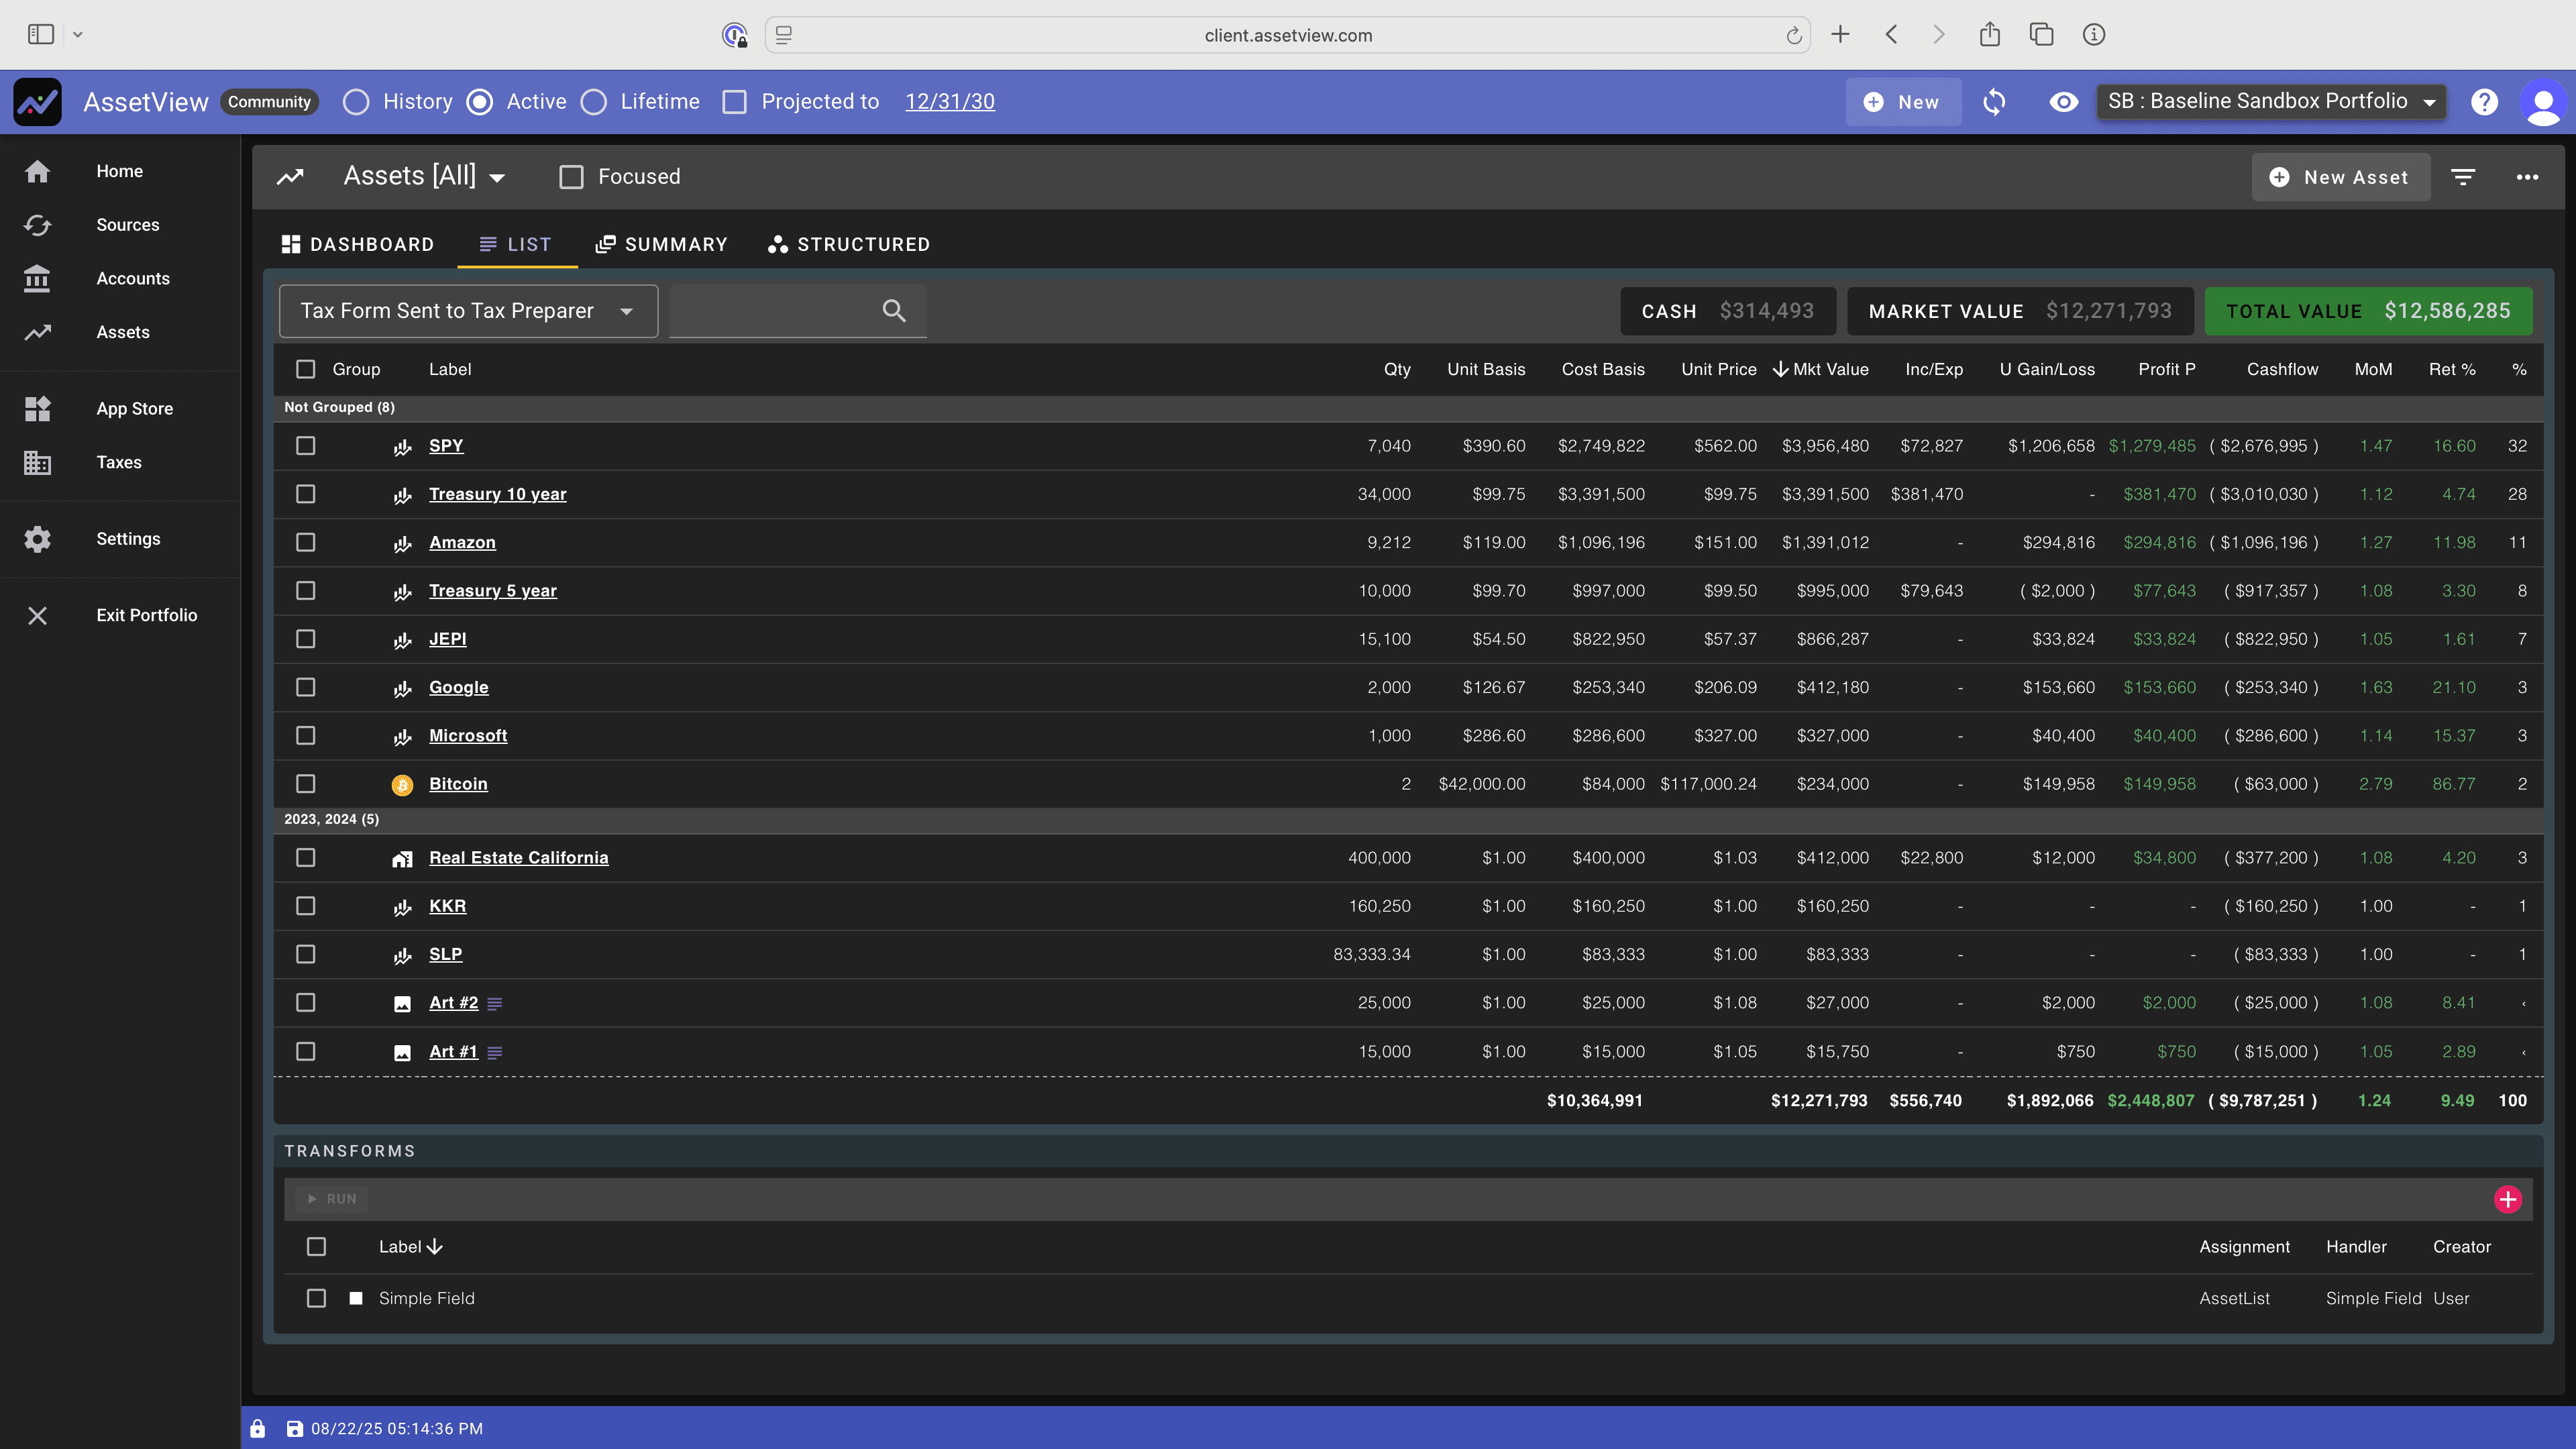Click the pink add transform plus icon
This screenshot has height=1449, width=2576.
coord(2507,1199)
